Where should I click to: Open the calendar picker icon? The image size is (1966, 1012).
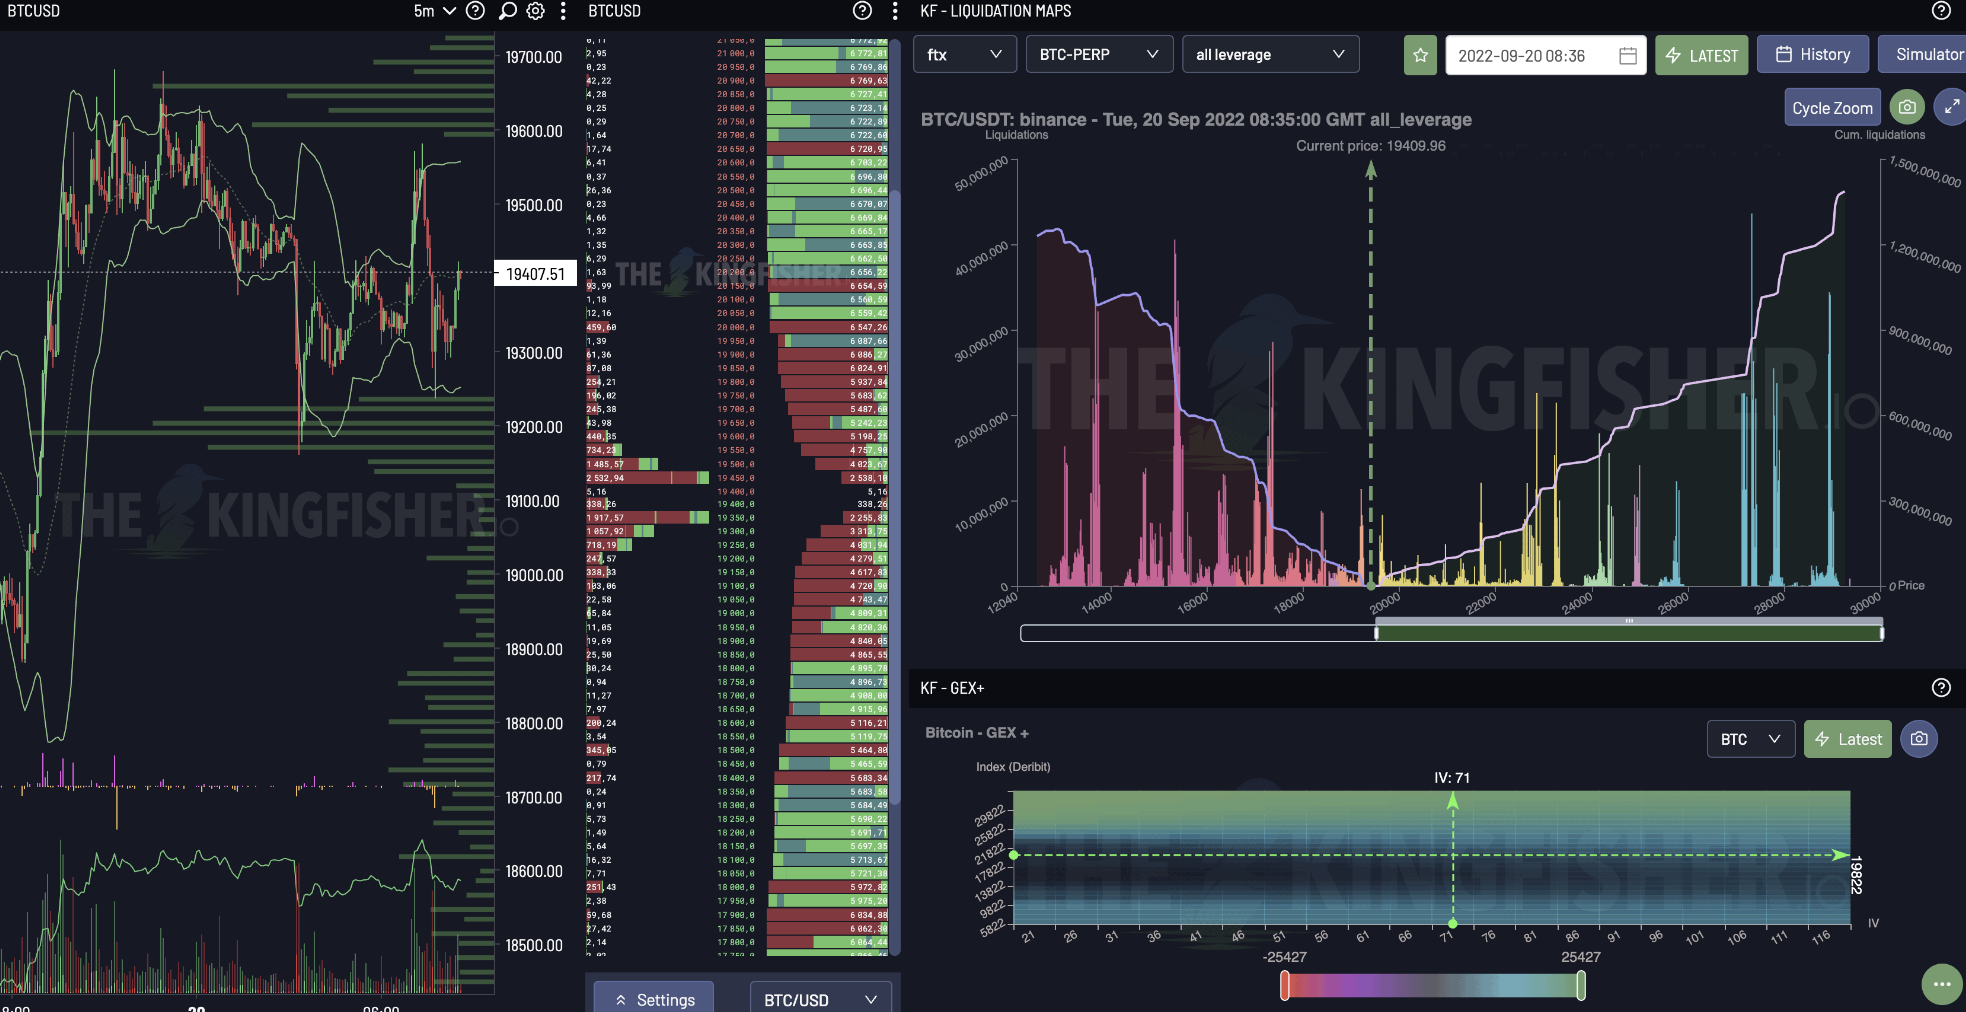coord(1627,56)
